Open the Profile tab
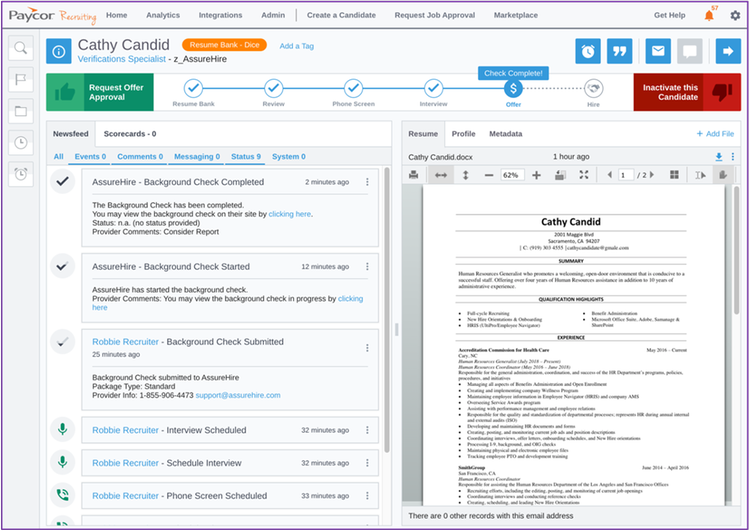The width and height of the screenshot is (750, 531). [463, 133]
